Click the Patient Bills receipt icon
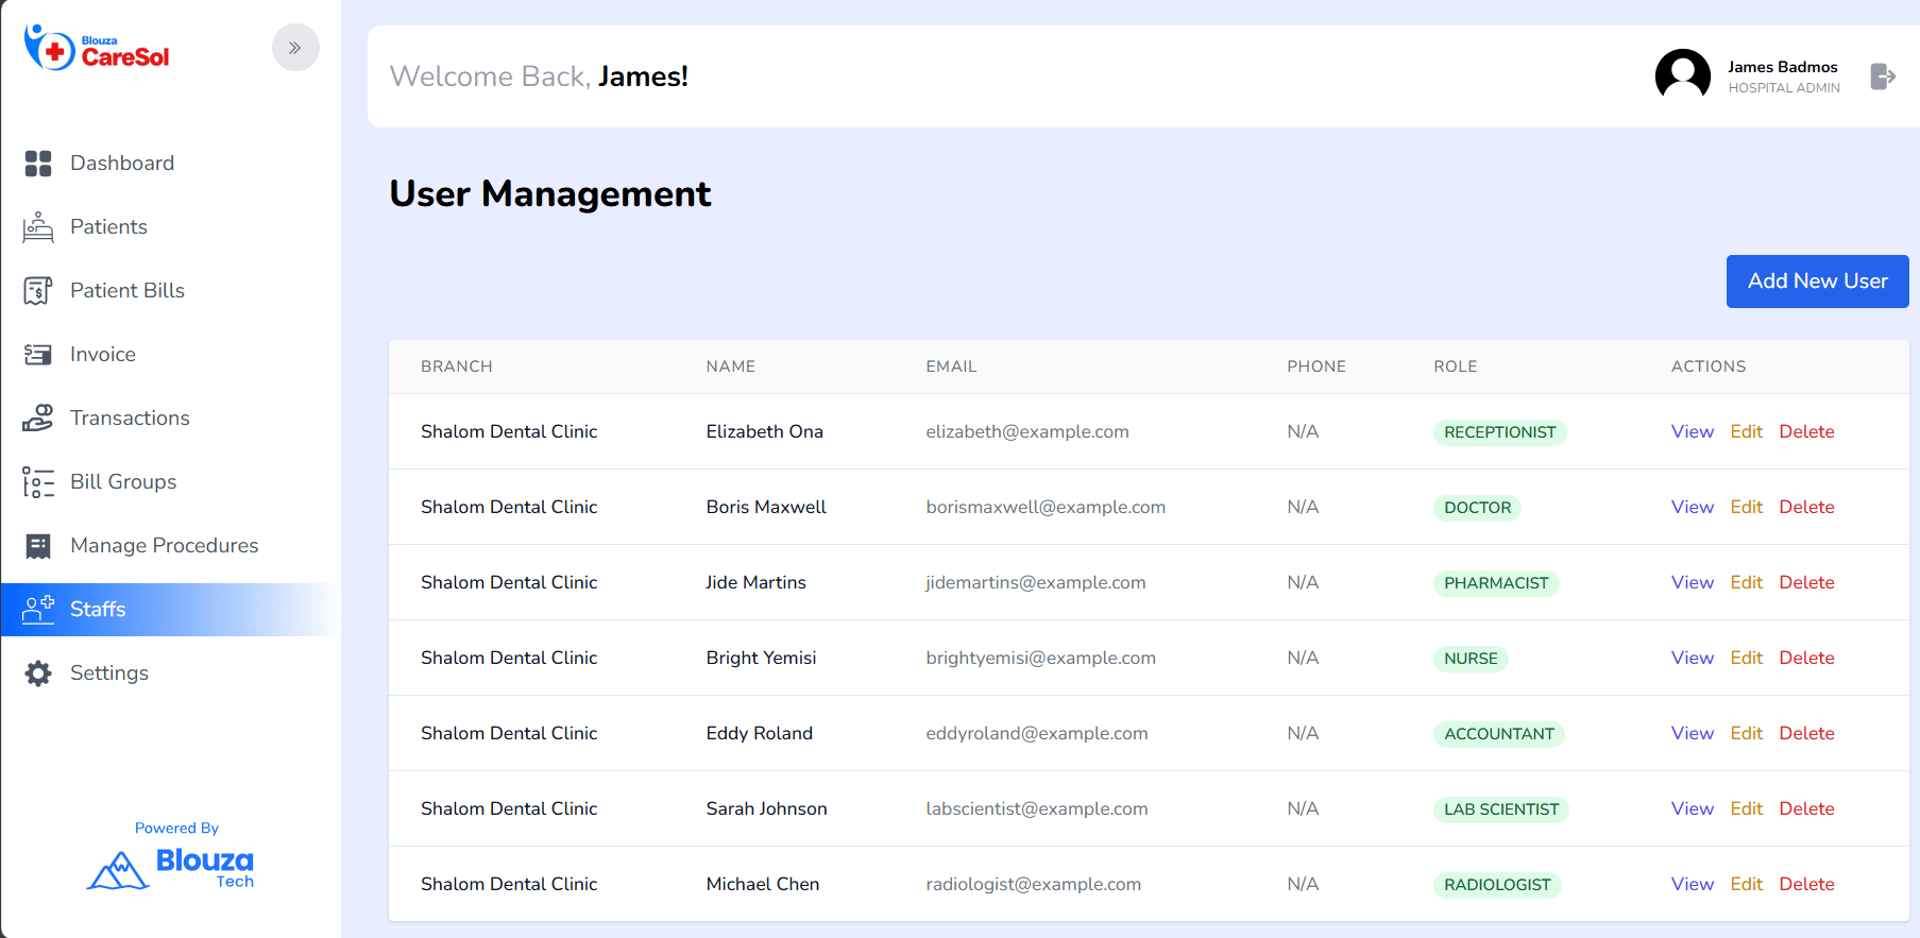Image resolution: width=1920 pixels, height=938 pixels. point(38,291)
